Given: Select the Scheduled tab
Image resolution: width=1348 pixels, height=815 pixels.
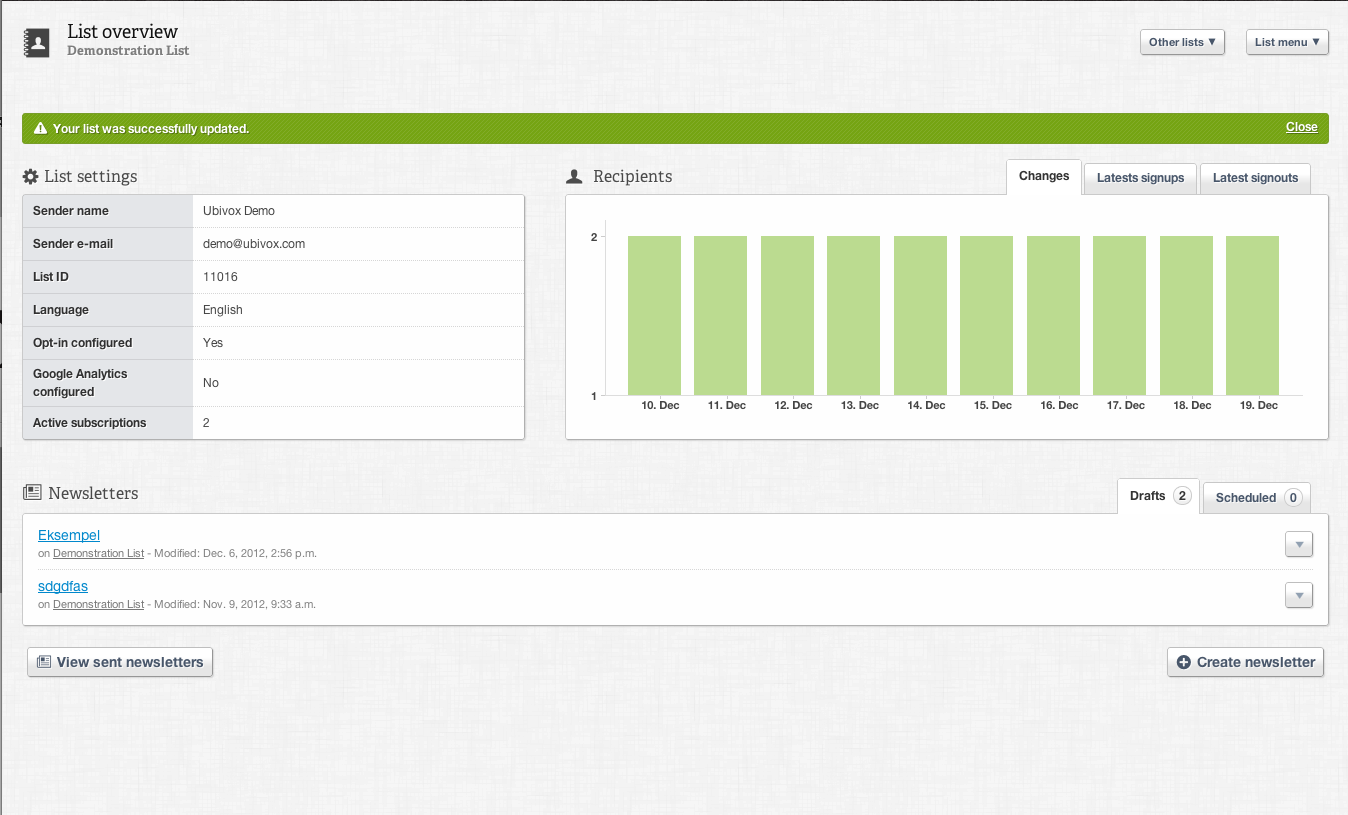Looking at the screenshot, I should (x=1256, y=497).
